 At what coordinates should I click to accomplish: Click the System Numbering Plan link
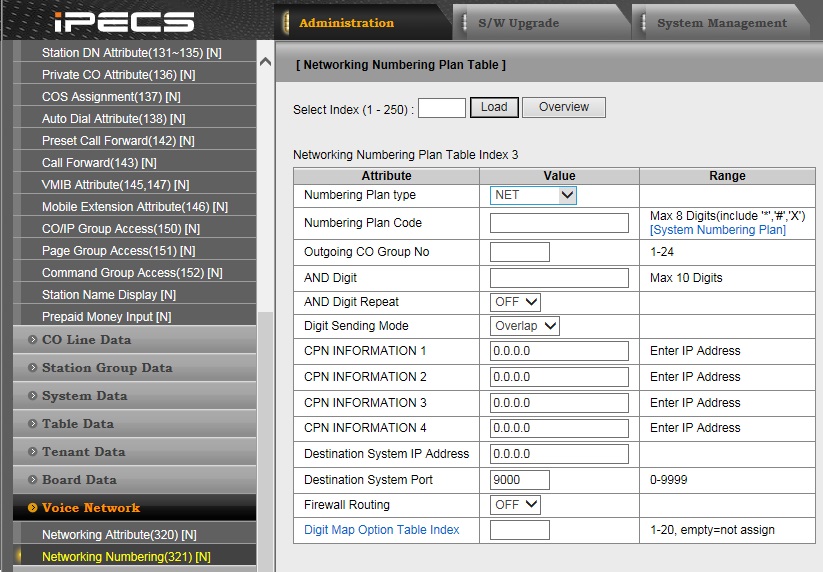click(717, 230)
